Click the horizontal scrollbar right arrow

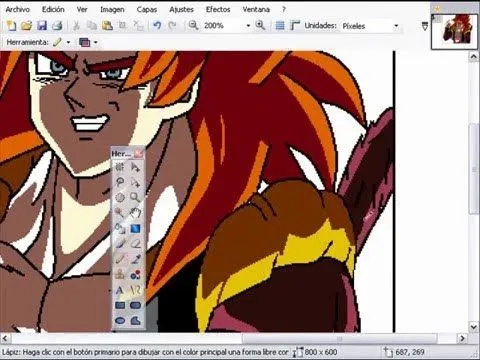462,339
